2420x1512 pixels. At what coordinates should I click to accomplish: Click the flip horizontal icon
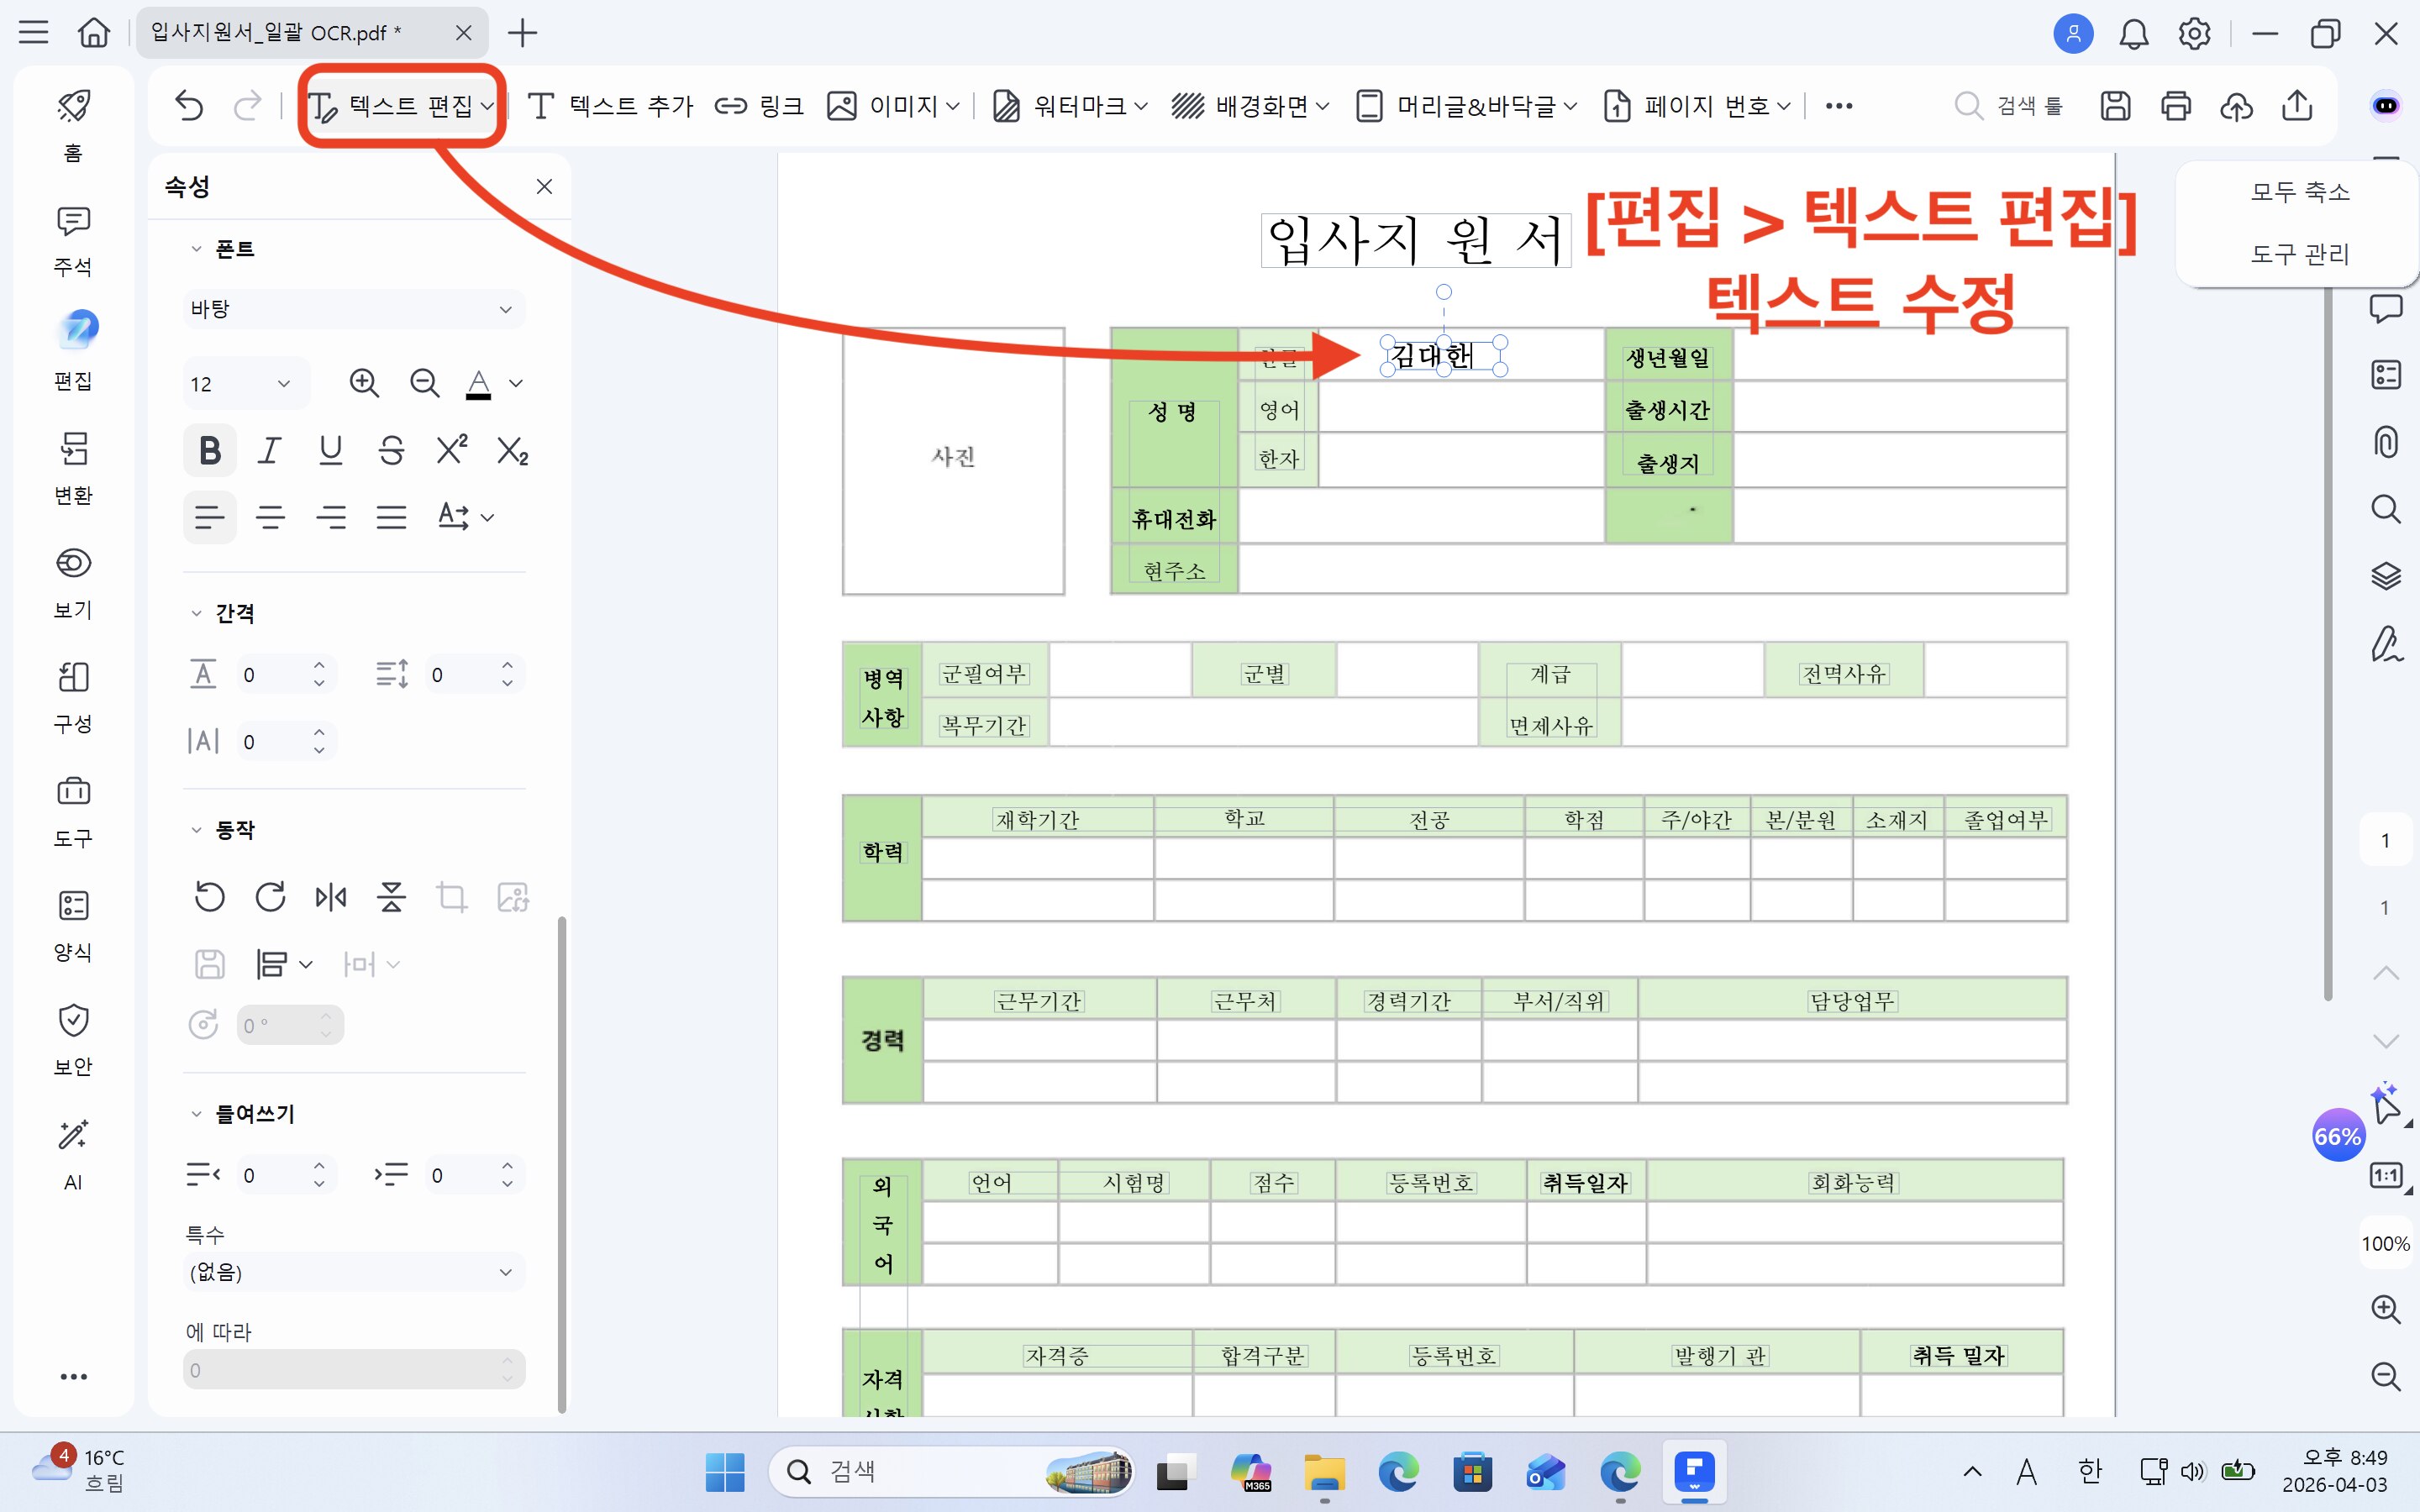[331, 897]
